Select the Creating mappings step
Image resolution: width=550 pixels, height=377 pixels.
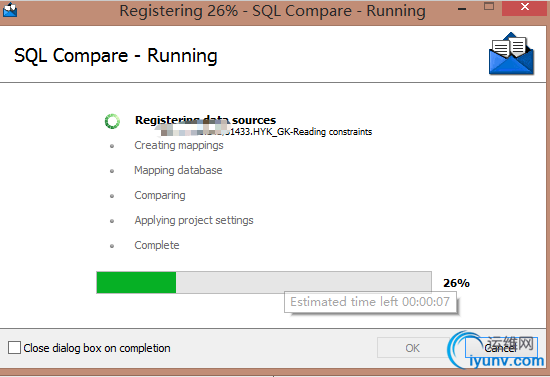[179, 145]
